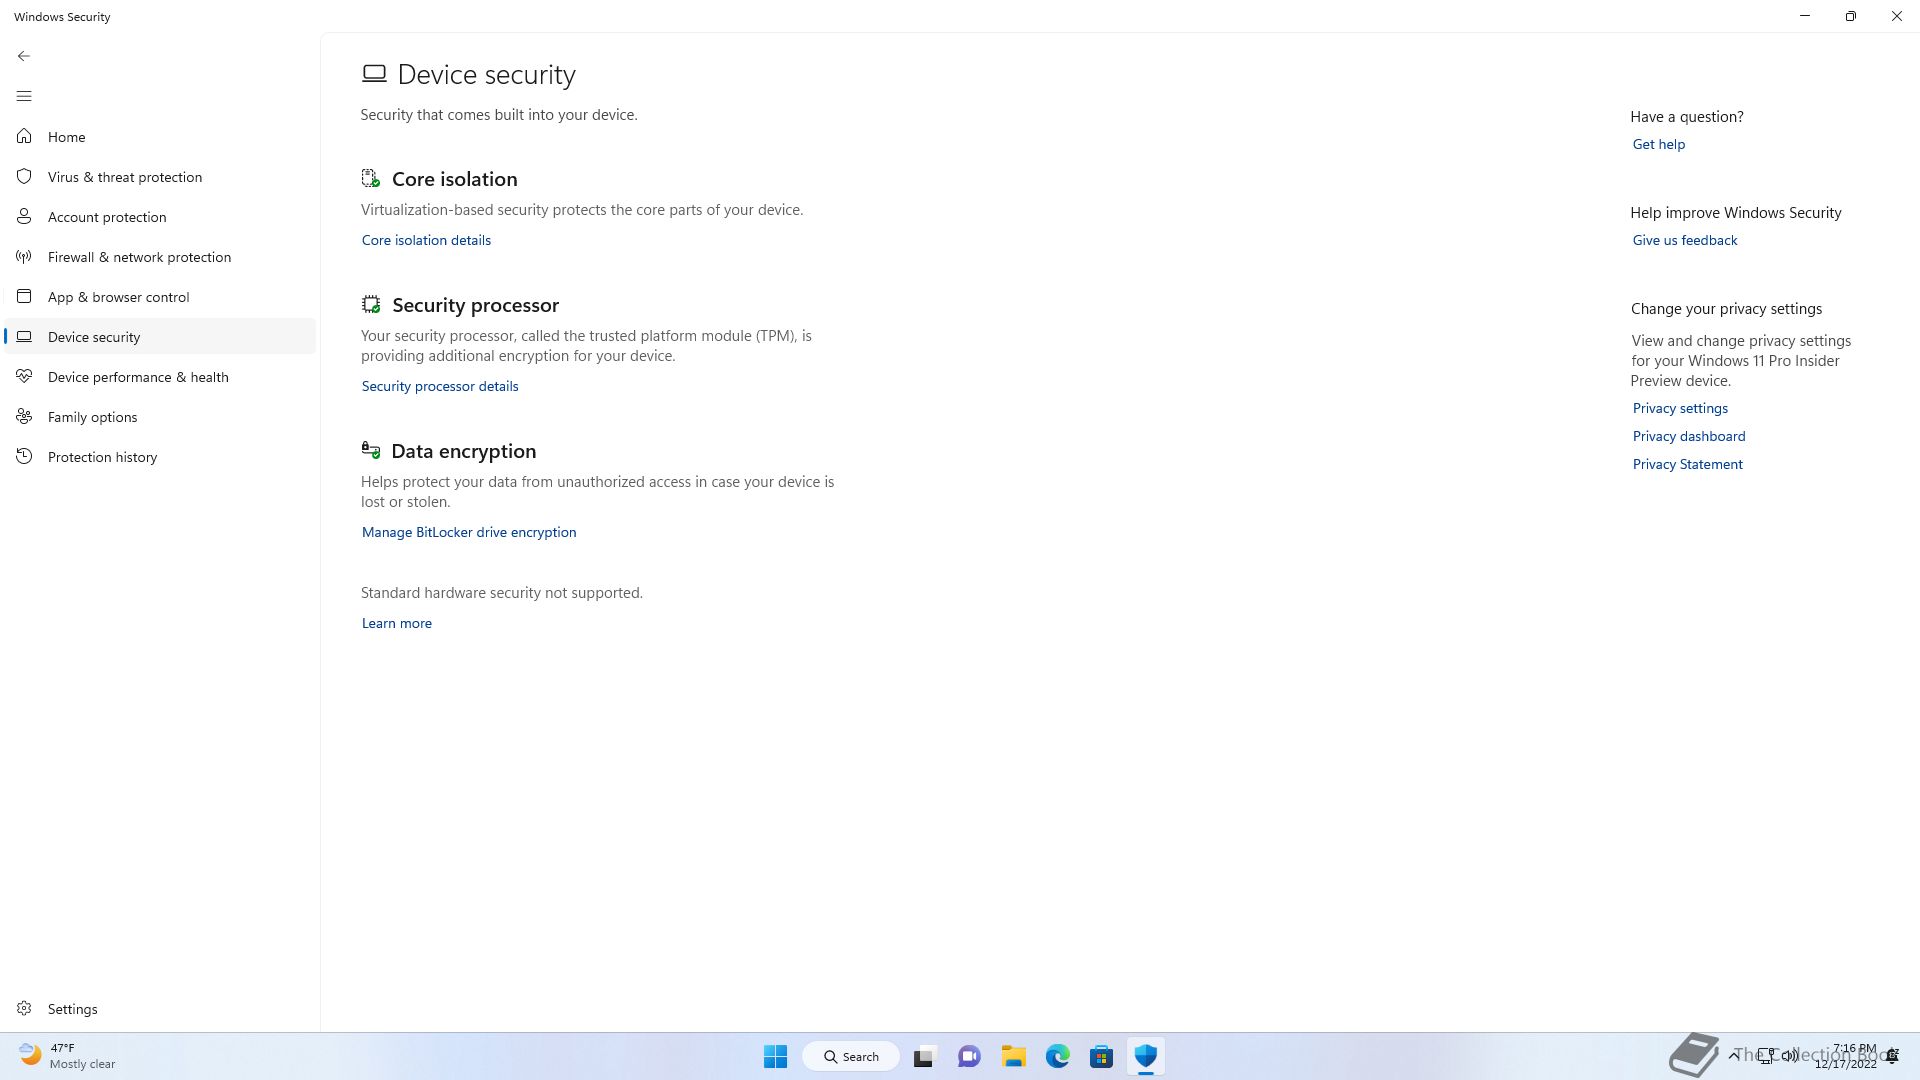Click the Data encryption heading
The image size is (1920, 1080).
pyautogui.click(x=464, y=451)
